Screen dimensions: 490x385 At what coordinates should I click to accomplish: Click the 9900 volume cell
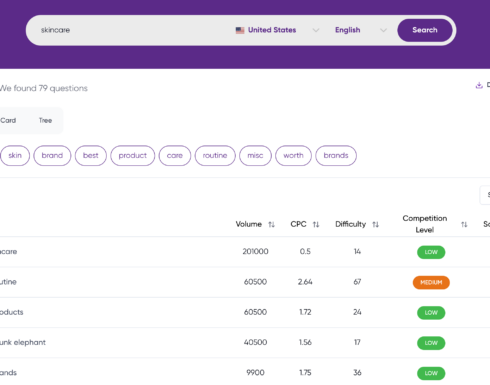click(x=255, y=373)
